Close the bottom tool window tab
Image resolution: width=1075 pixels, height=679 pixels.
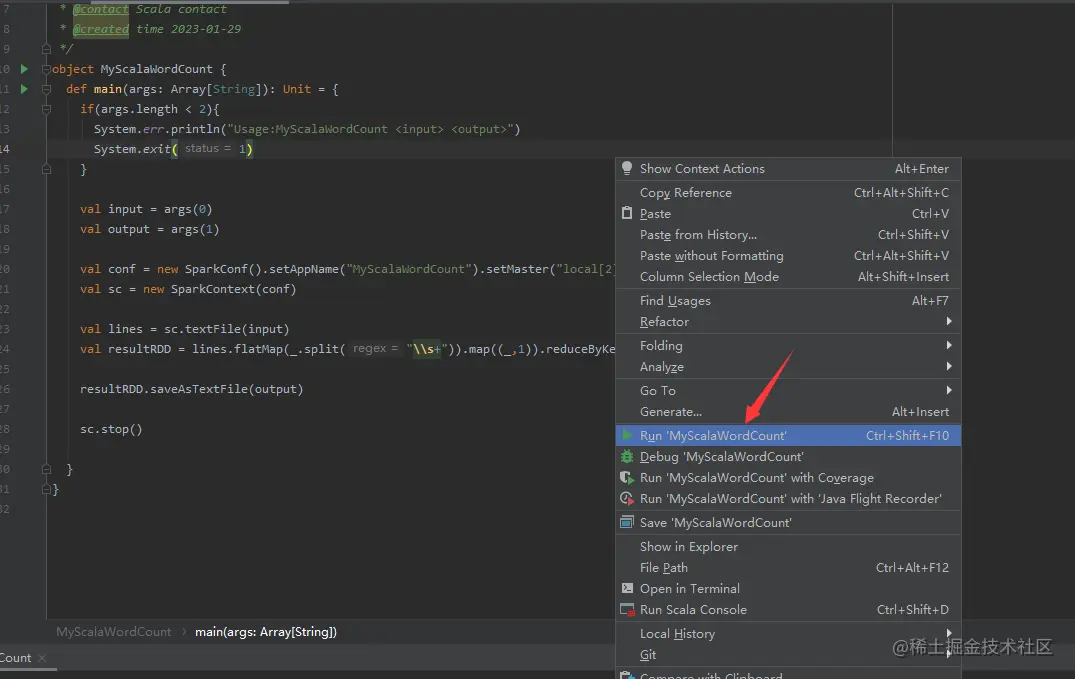[x=42, y=658]
